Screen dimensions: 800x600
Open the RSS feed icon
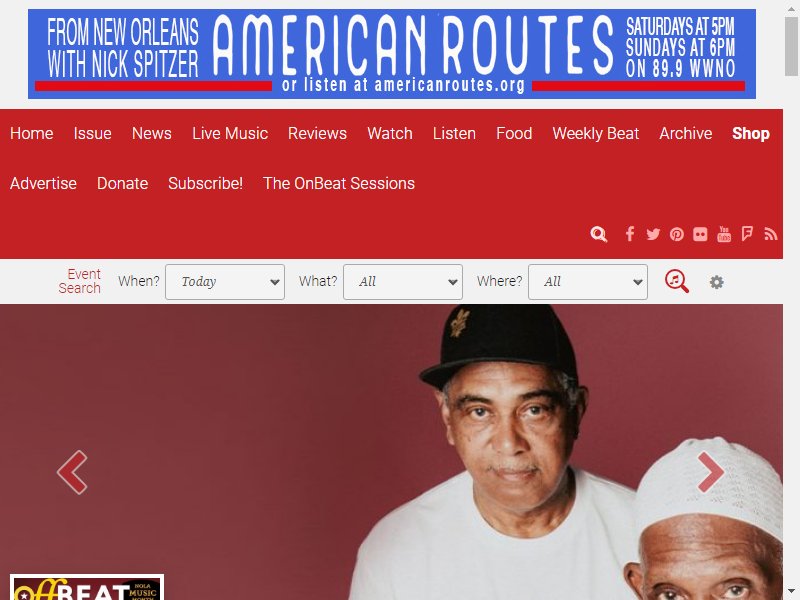771,234
